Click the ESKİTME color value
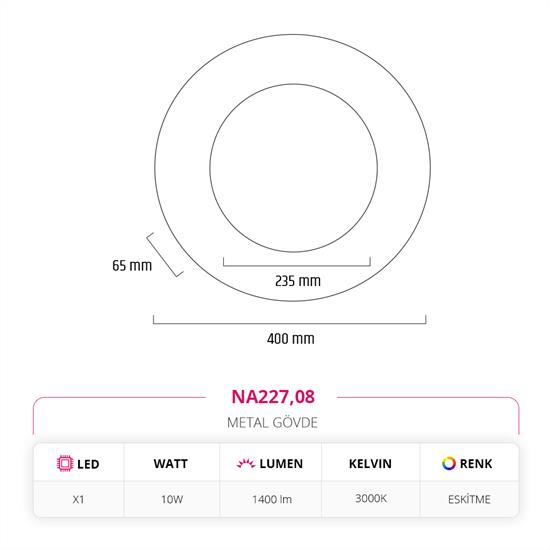This screenshot has height=550, width=550. pyautogui.click(x=469, y=499)
